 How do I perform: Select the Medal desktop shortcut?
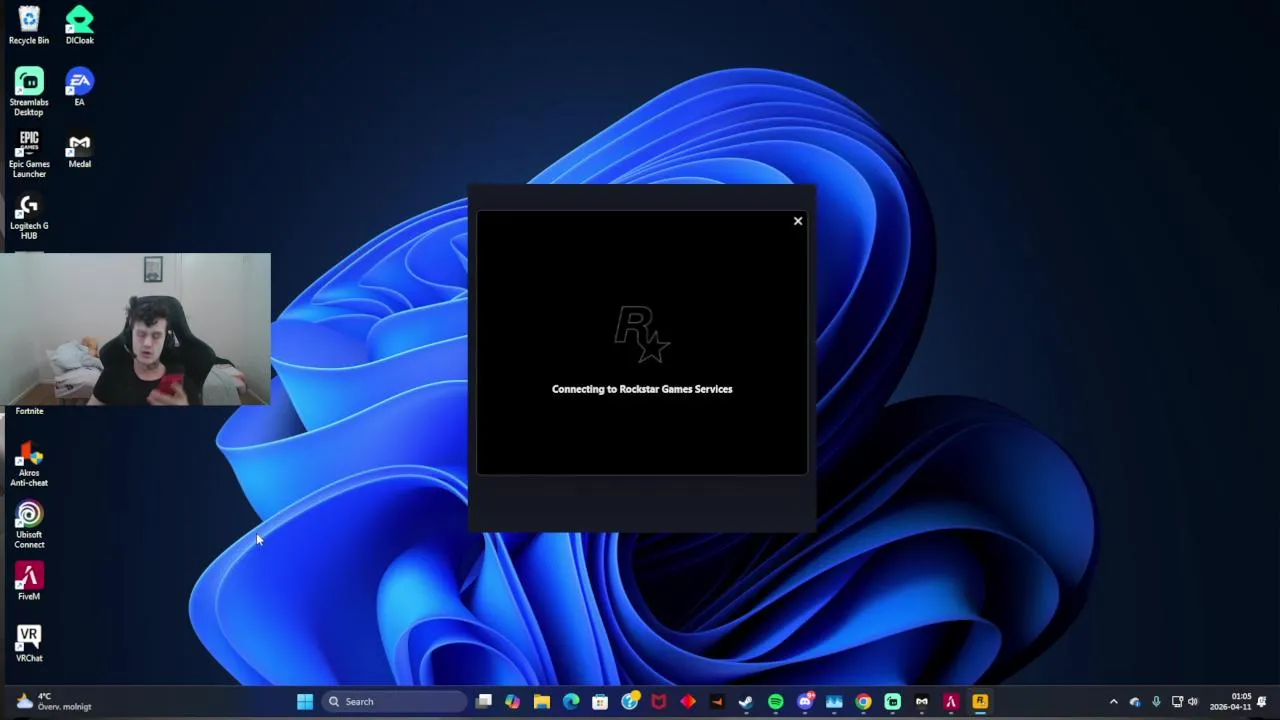tap(80, 149)
